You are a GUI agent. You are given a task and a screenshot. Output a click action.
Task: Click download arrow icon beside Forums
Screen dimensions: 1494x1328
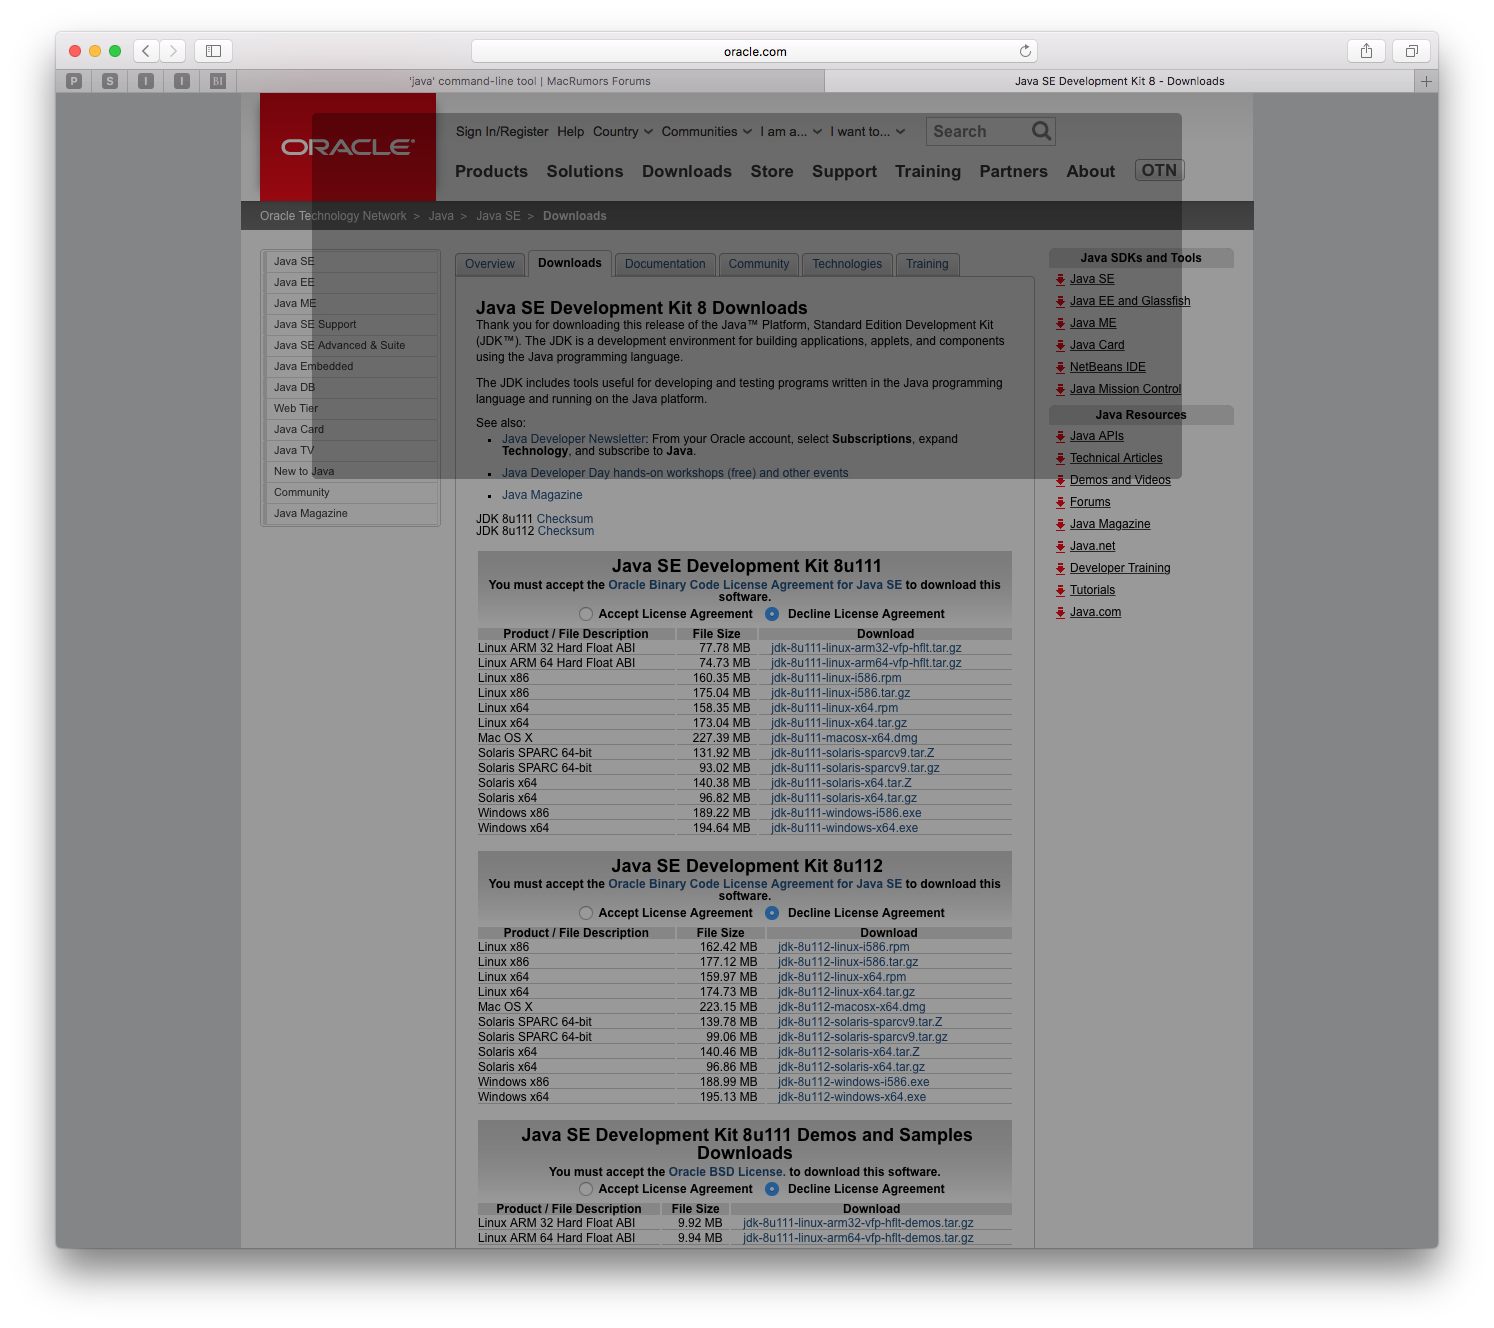[x=1060, y=503]
